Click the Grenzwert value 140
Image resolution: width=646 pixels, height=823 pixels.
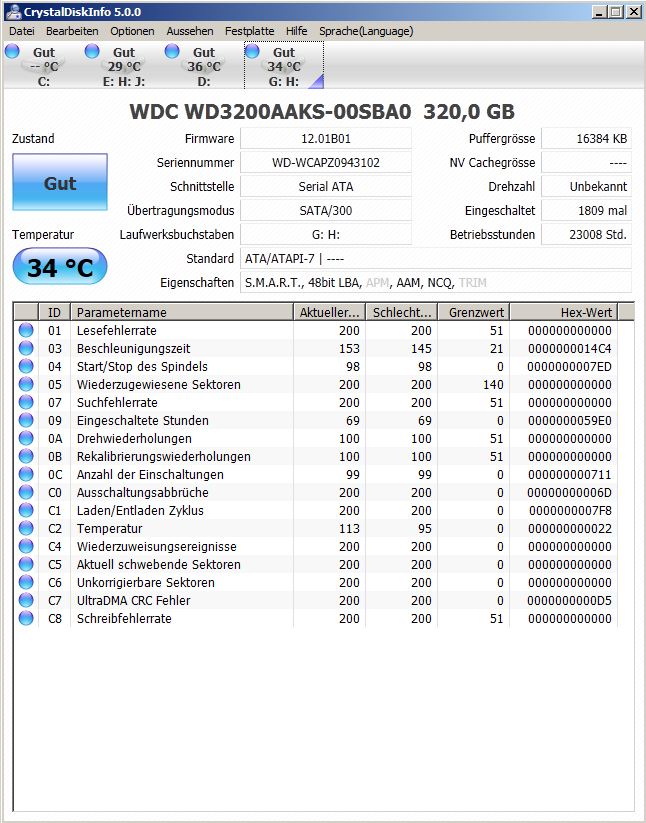493,384
